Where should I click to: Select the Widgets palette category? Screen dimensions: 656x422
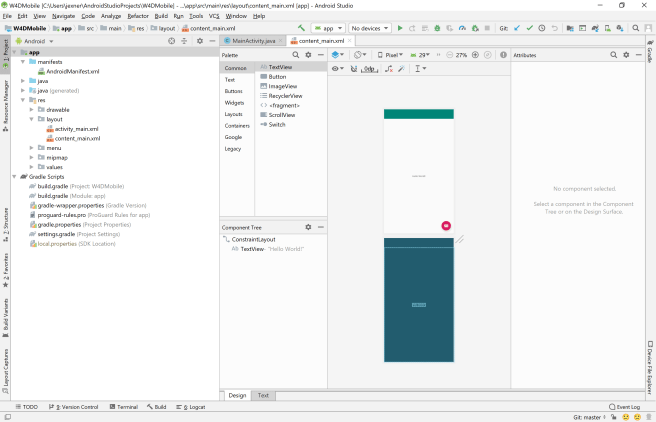(x=234, y=102)
